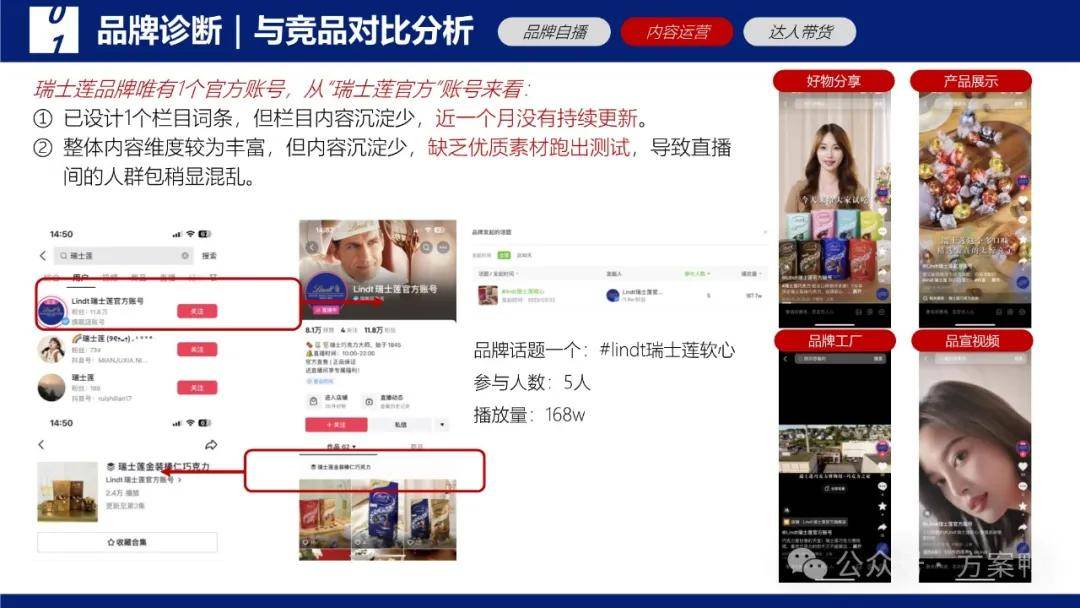Click the white slide logo in top-left
This screenshot has width=1080, height=608.
(54, 30)
